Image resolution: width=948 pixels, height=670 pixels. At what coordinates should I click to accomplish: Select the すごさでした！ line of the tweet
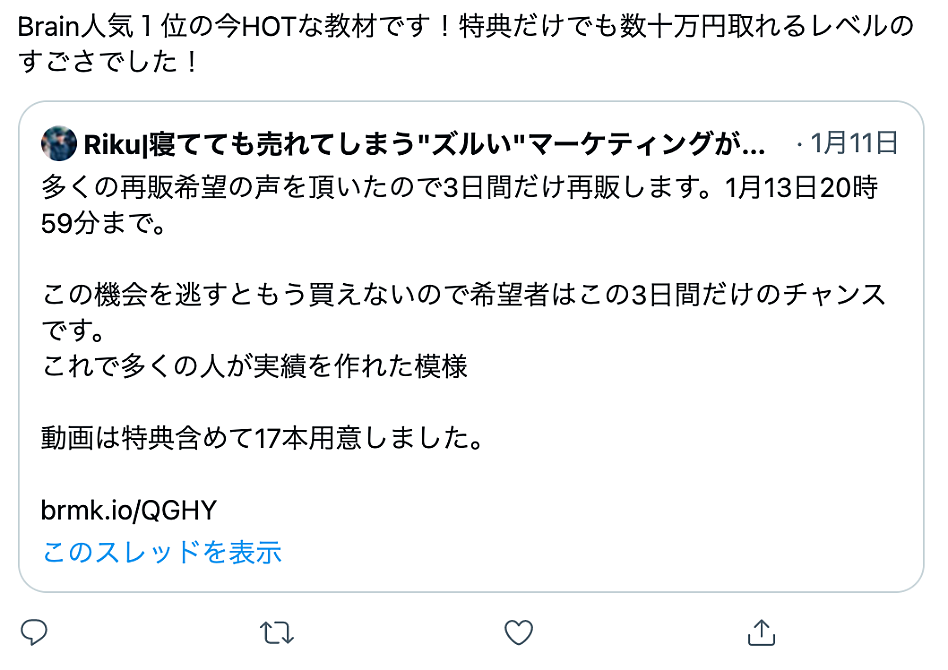(x=109, y=62)
